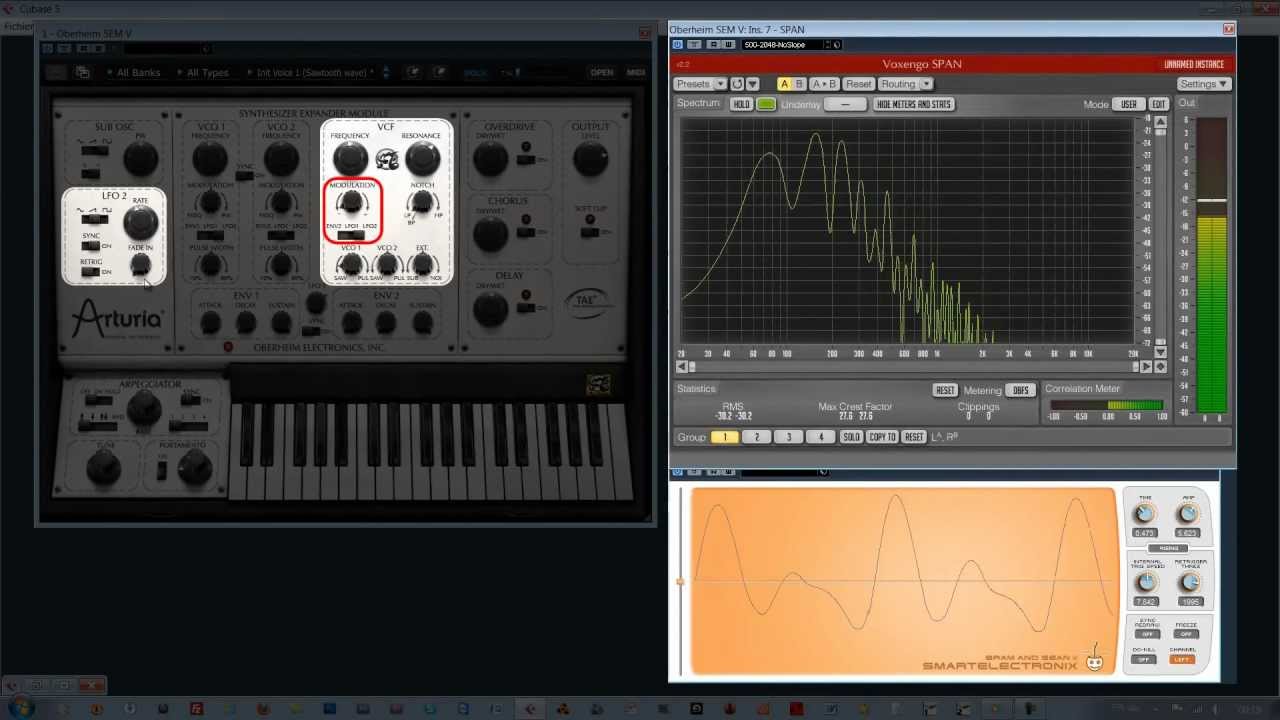Click the Sub Osc PW knob
Viewport: 1280px width, 720px height.
pyautogui.click(x=140, y=158)
